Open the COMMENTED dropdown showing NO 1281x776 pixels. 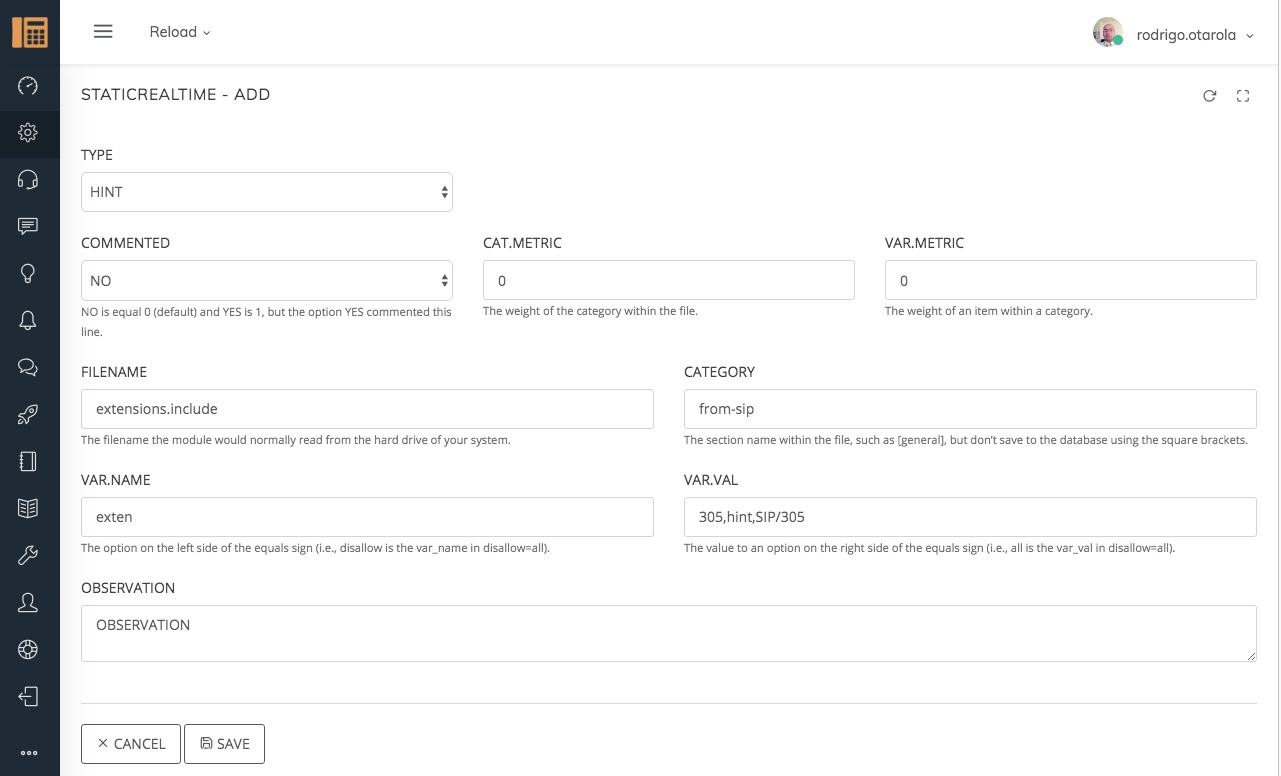tap(266, 281)
